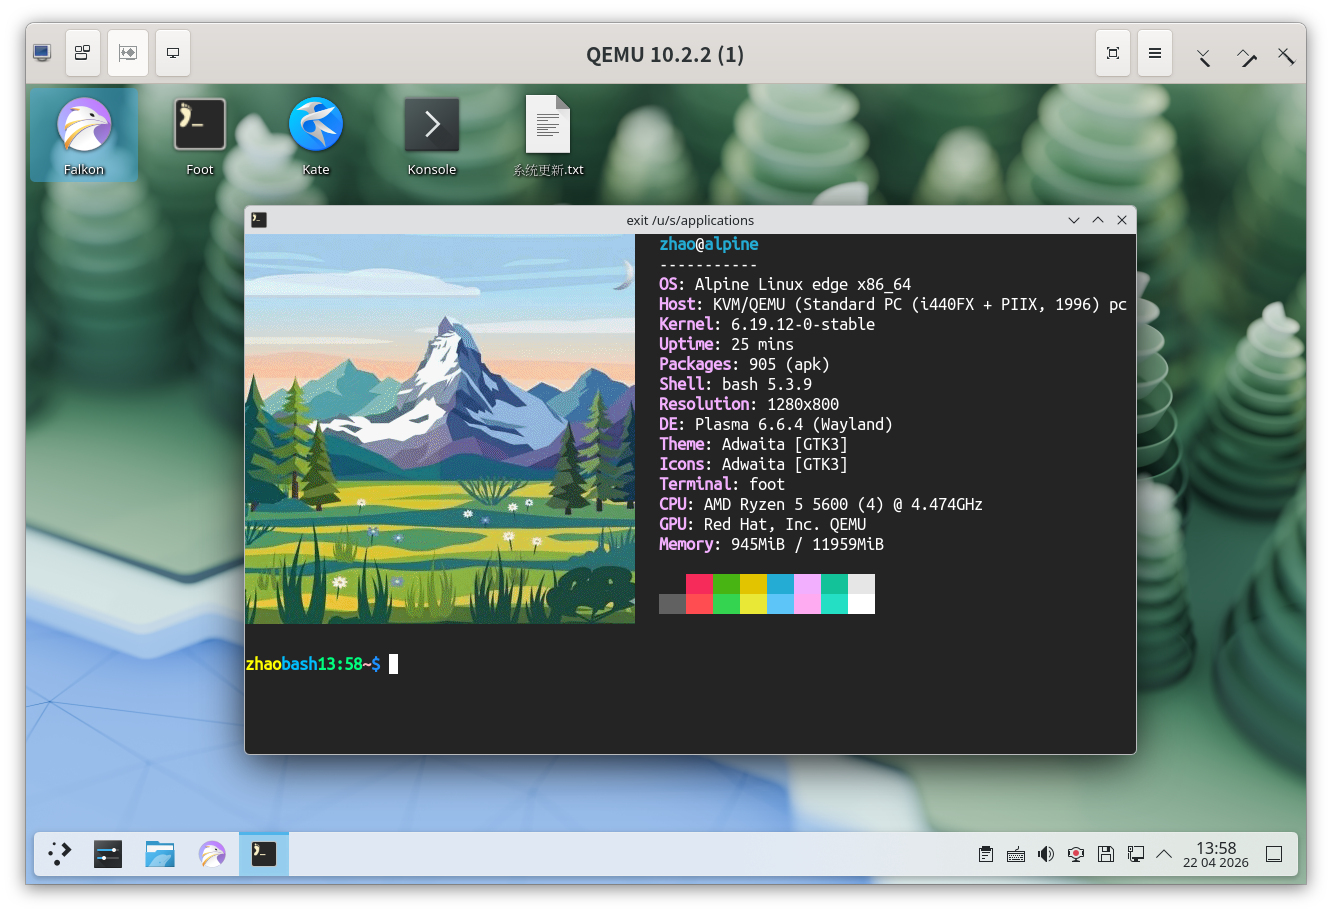Click the 'zhao@alpine' header text
The image size is (1332, 913).
click(709, 244)
